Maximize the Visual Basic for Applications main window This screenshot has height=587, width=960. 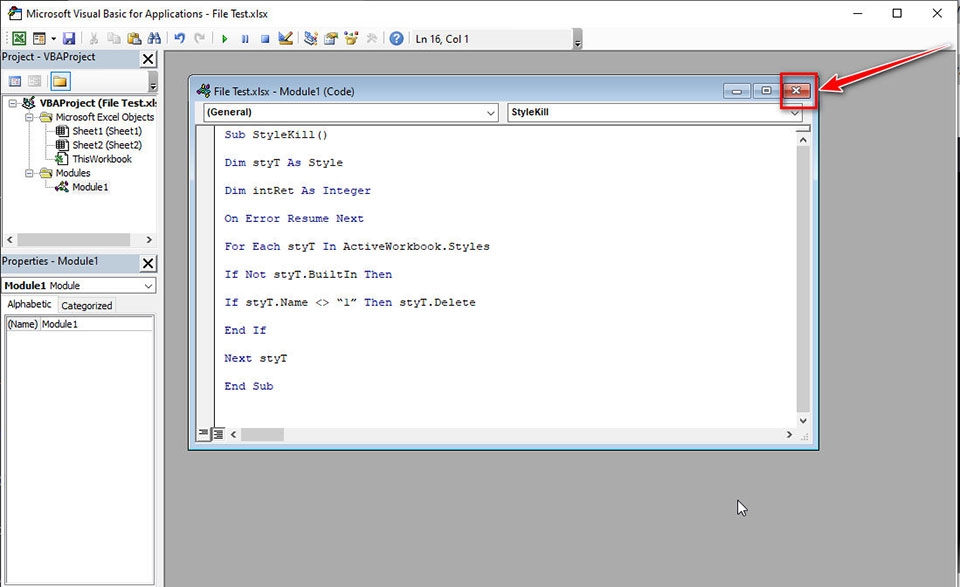897,13
